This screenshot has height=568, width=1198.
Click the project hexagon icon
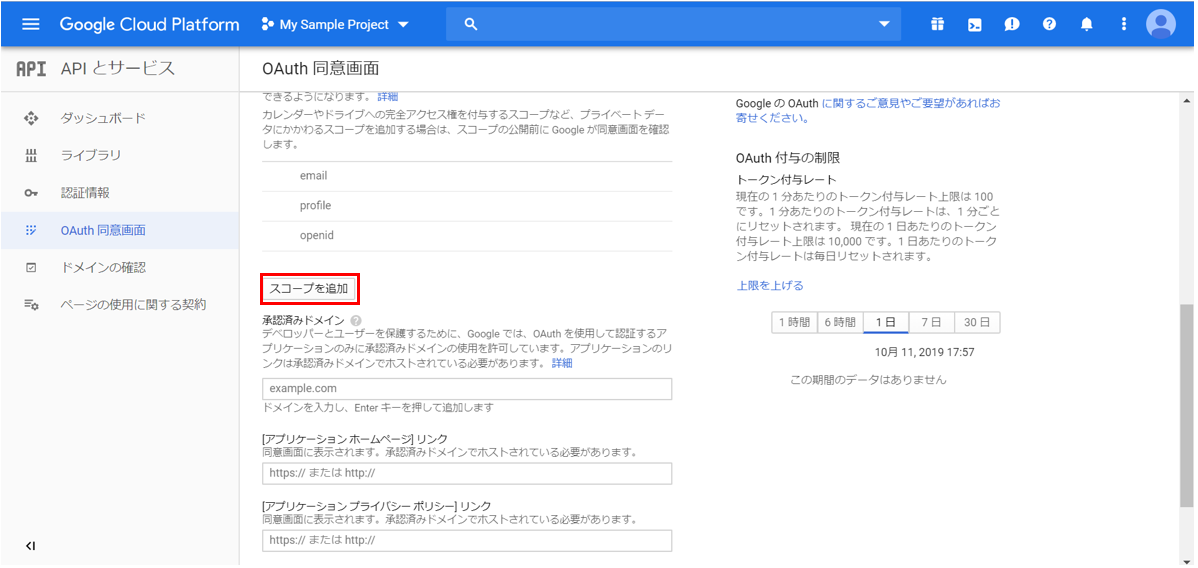click(x=267, y=24)
